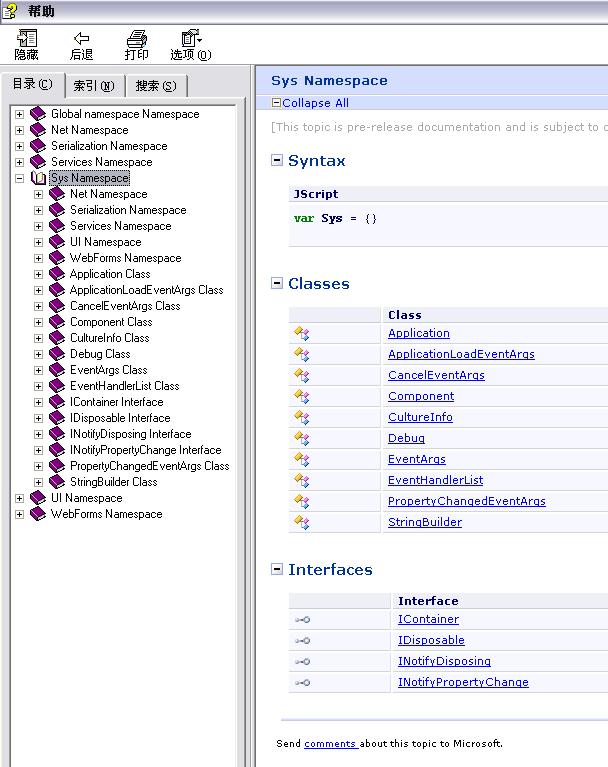Select the root Serialization Namespace tree item
Screen dimensions: 608x767
click(x=109, y=146)
